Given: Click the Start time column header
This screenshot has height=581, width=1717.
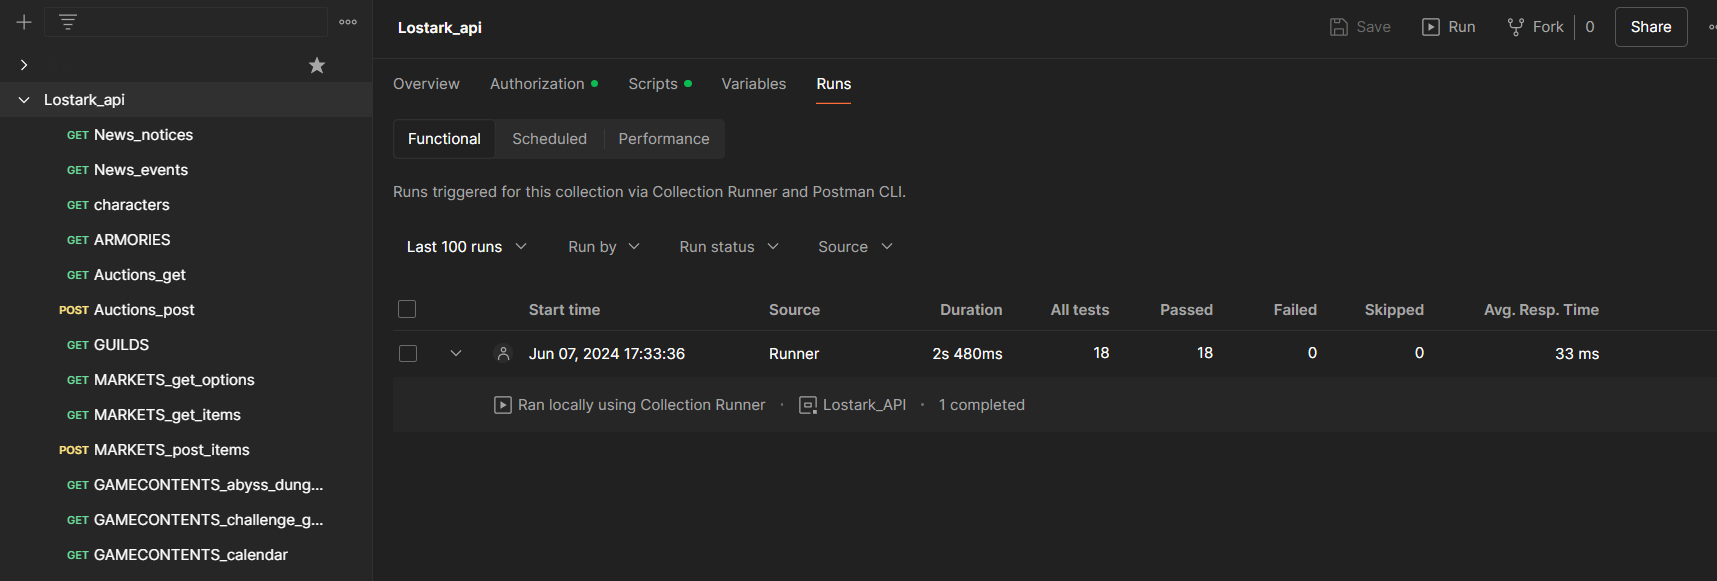Looking at the screenshot, I should pyautogui.click(x=564, y=310).
